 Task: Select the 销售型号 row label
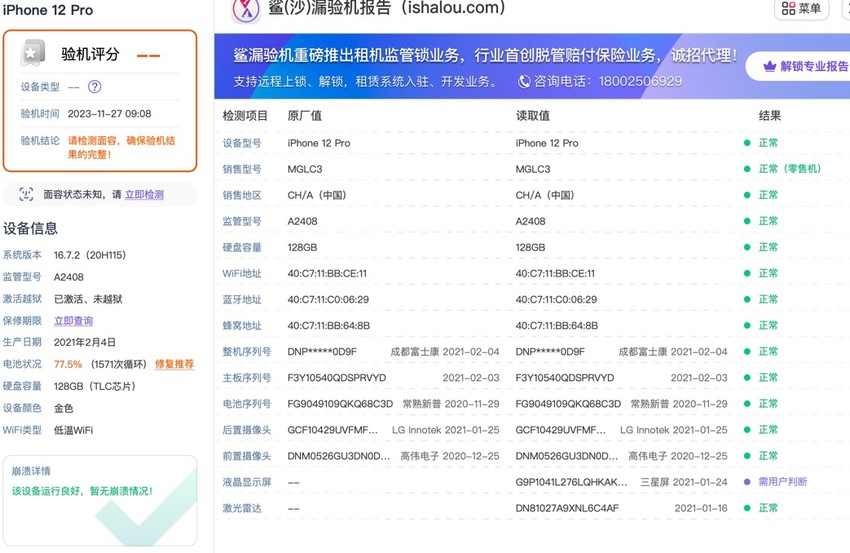coord(242,169)
